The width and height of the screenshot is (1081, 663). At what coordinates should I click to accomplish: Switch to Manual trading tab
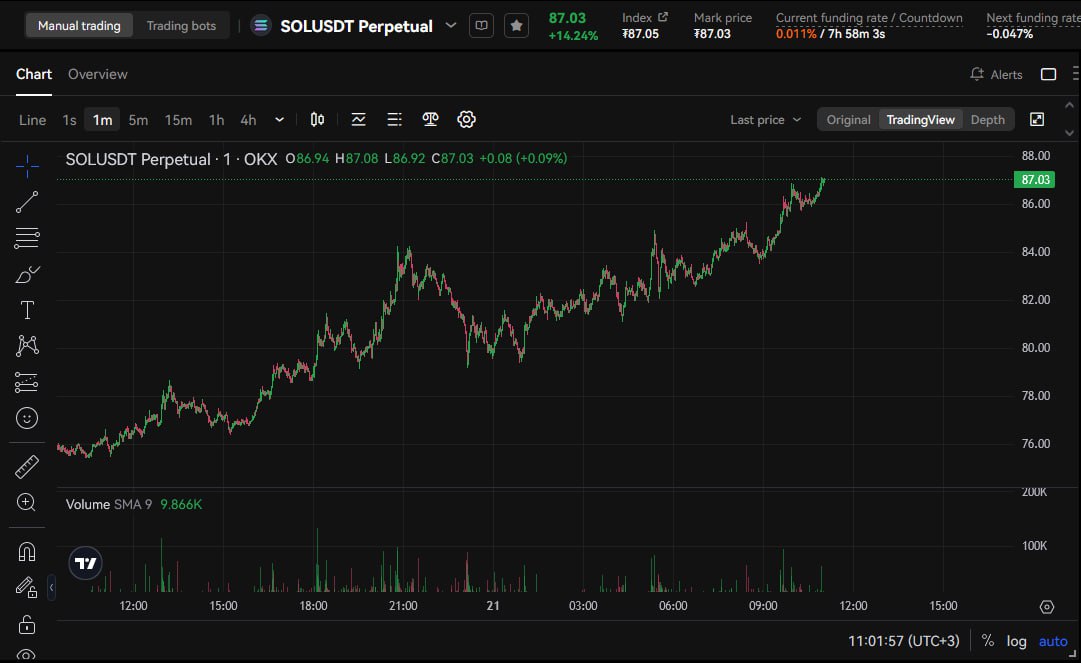(x=79, y=26)
